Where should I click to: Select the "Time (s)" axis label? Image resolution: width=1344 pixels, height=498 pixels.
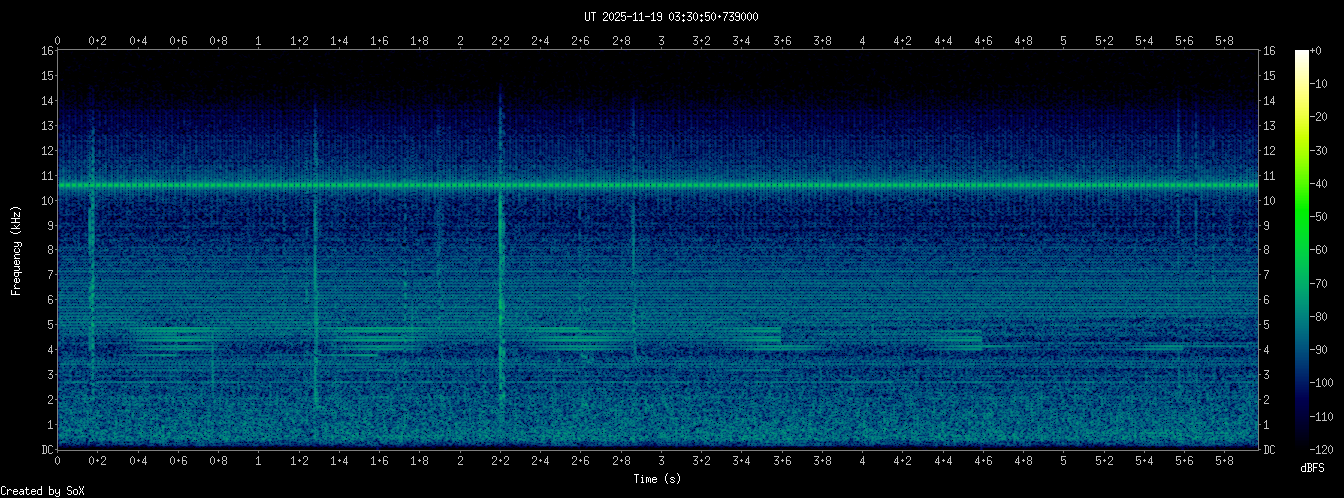(657, 479)
